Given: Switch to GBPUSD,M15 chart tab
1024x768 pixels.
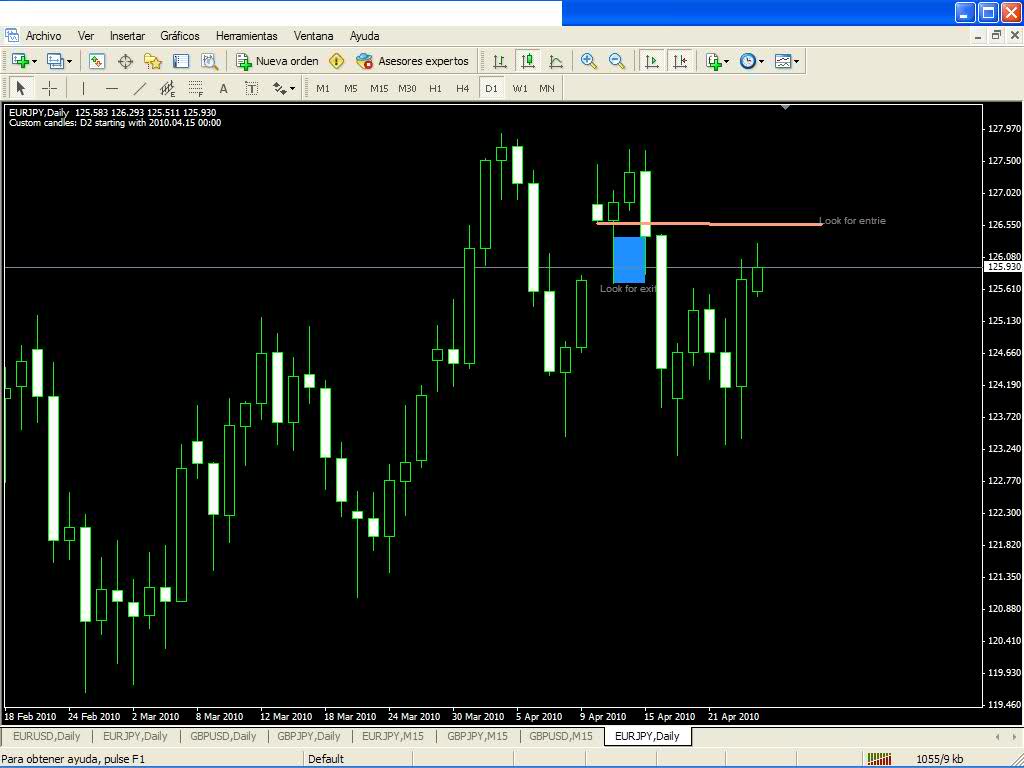Looking at the screenshot, I should [x=561, y=736].
